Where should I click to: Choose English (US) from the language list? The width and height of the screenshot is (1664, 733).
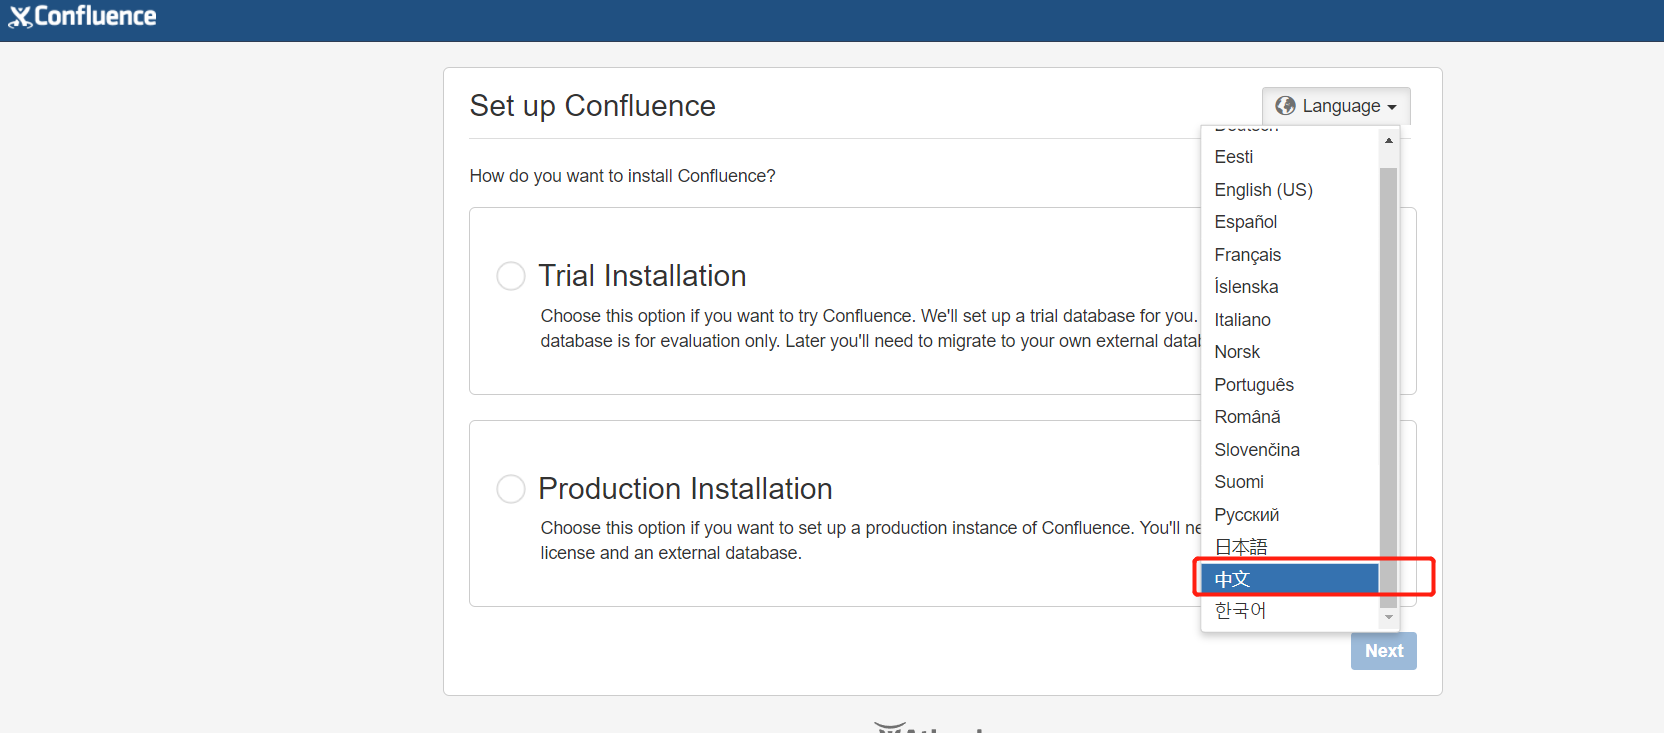(x=1290, y=190)
